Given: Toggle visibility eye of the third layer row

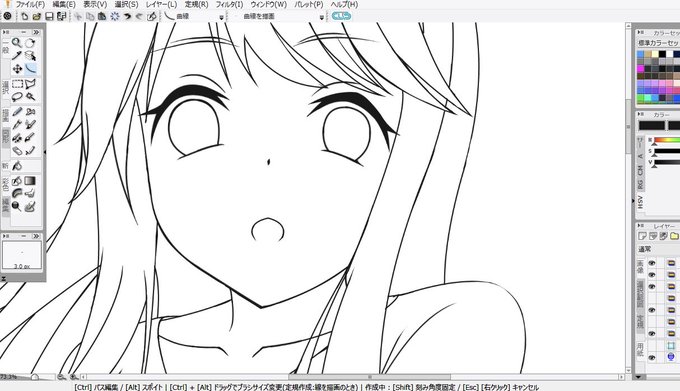Looking at the screenshot, I should click(x=652, y=287).
